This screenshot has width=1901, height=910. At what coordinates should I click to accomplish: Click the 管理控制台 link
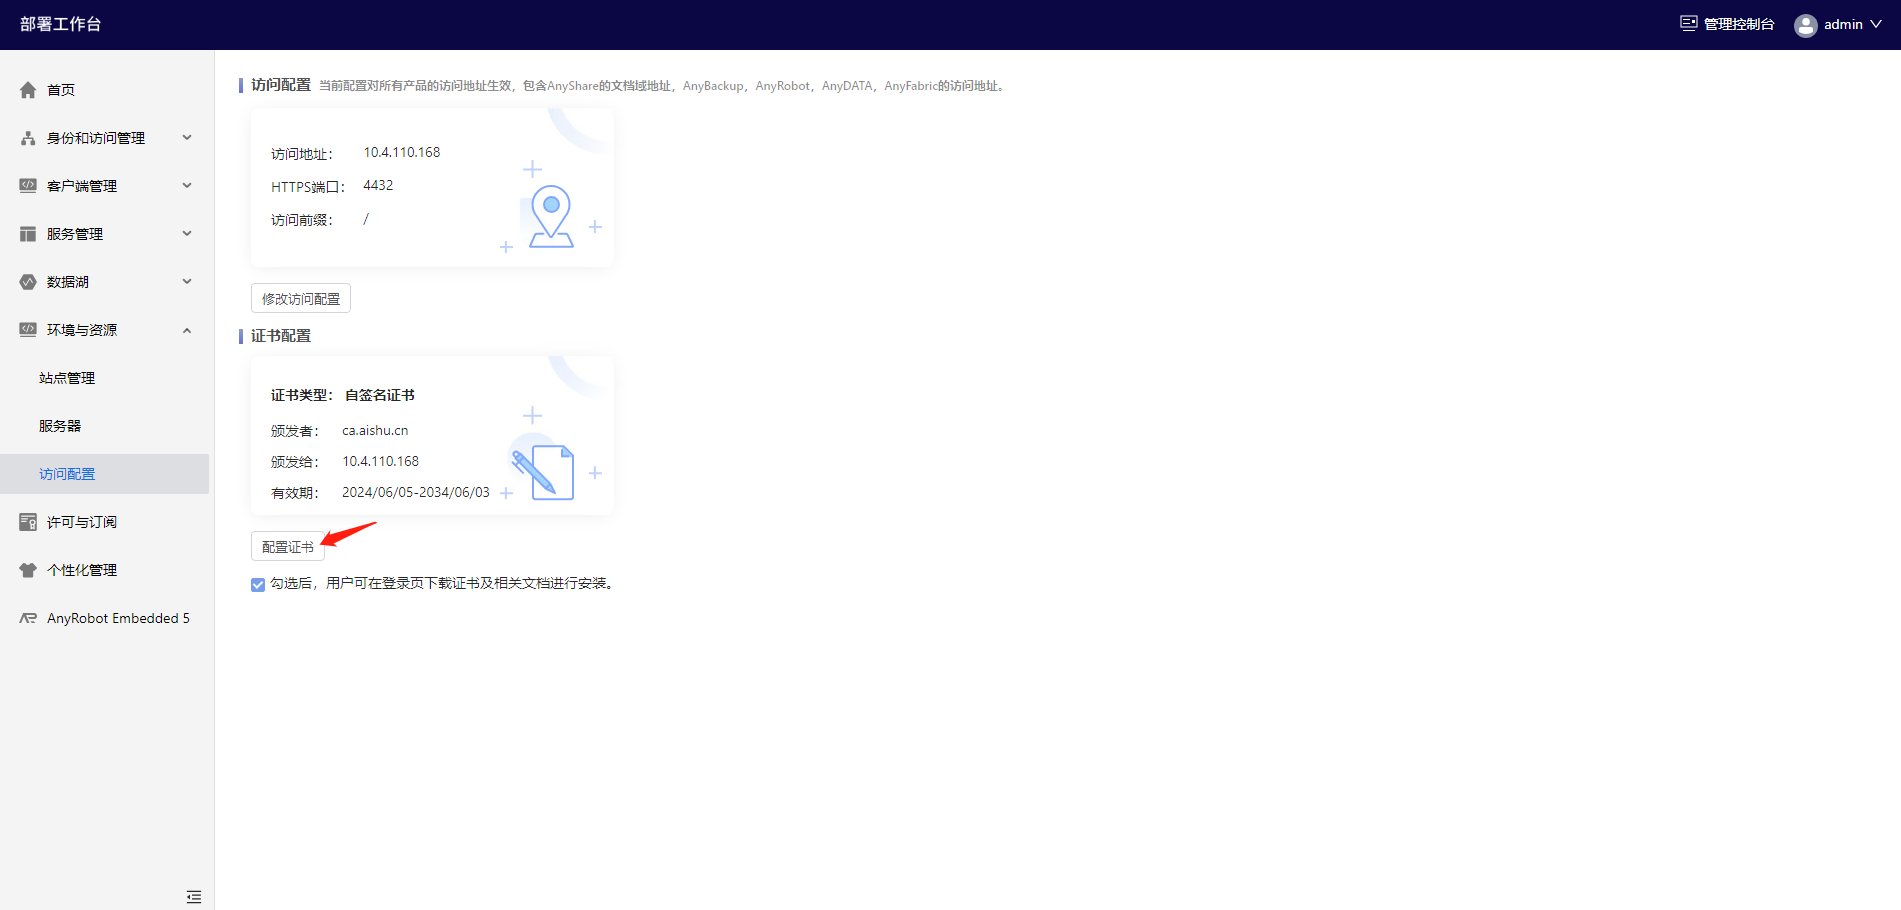1739,24
